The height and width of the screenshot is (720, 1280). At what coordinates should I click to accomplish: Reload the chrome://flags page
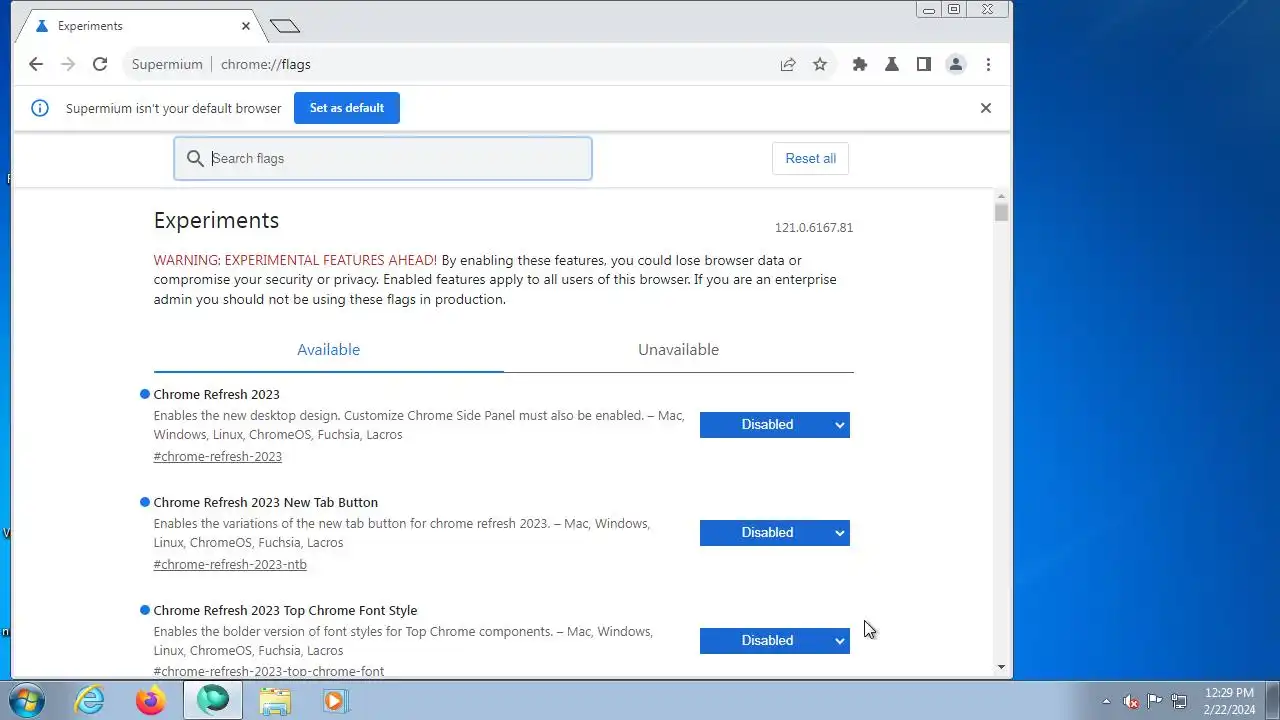(x=100, y=64)
